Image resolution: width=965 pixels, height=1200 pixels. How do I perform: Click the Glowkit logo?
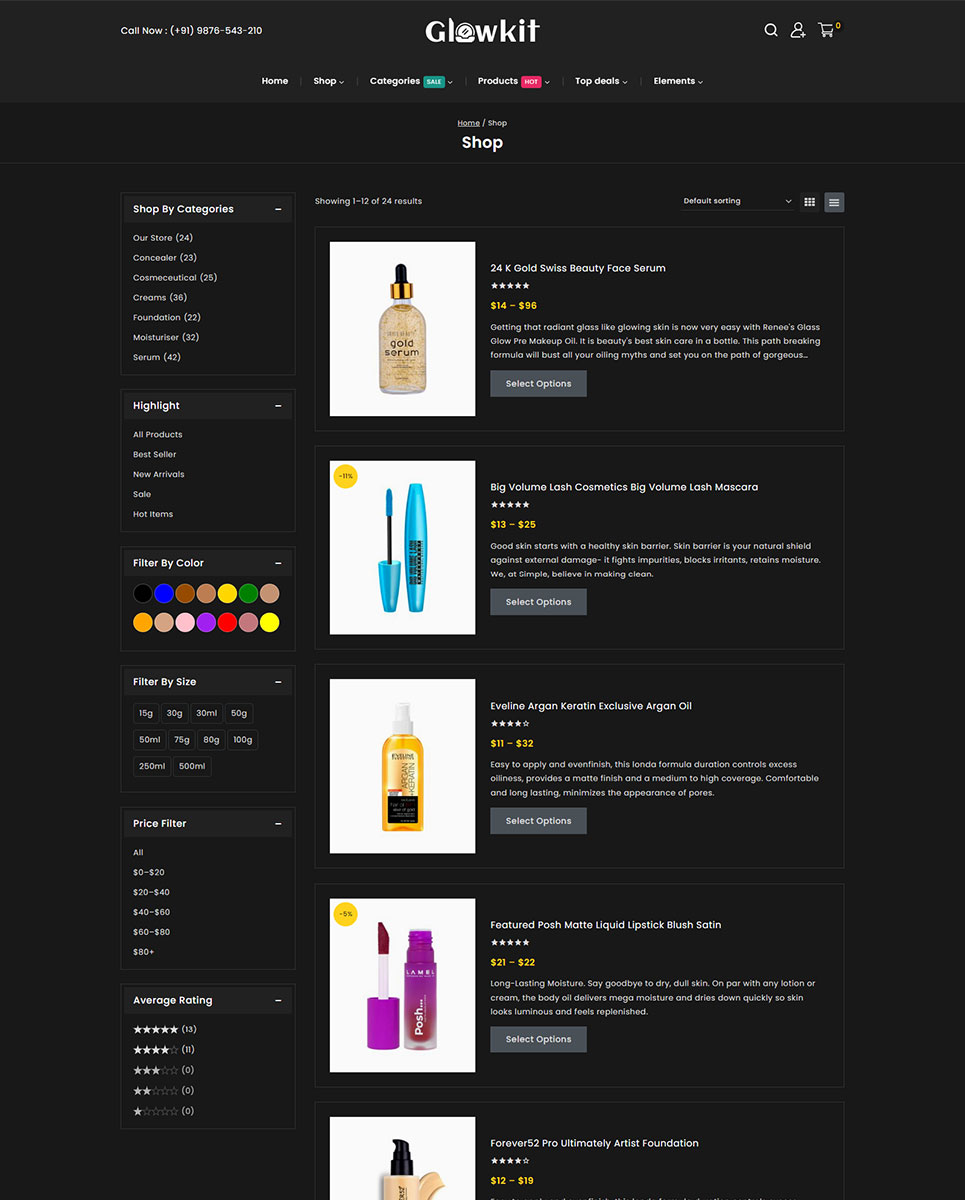click(482, 31)
